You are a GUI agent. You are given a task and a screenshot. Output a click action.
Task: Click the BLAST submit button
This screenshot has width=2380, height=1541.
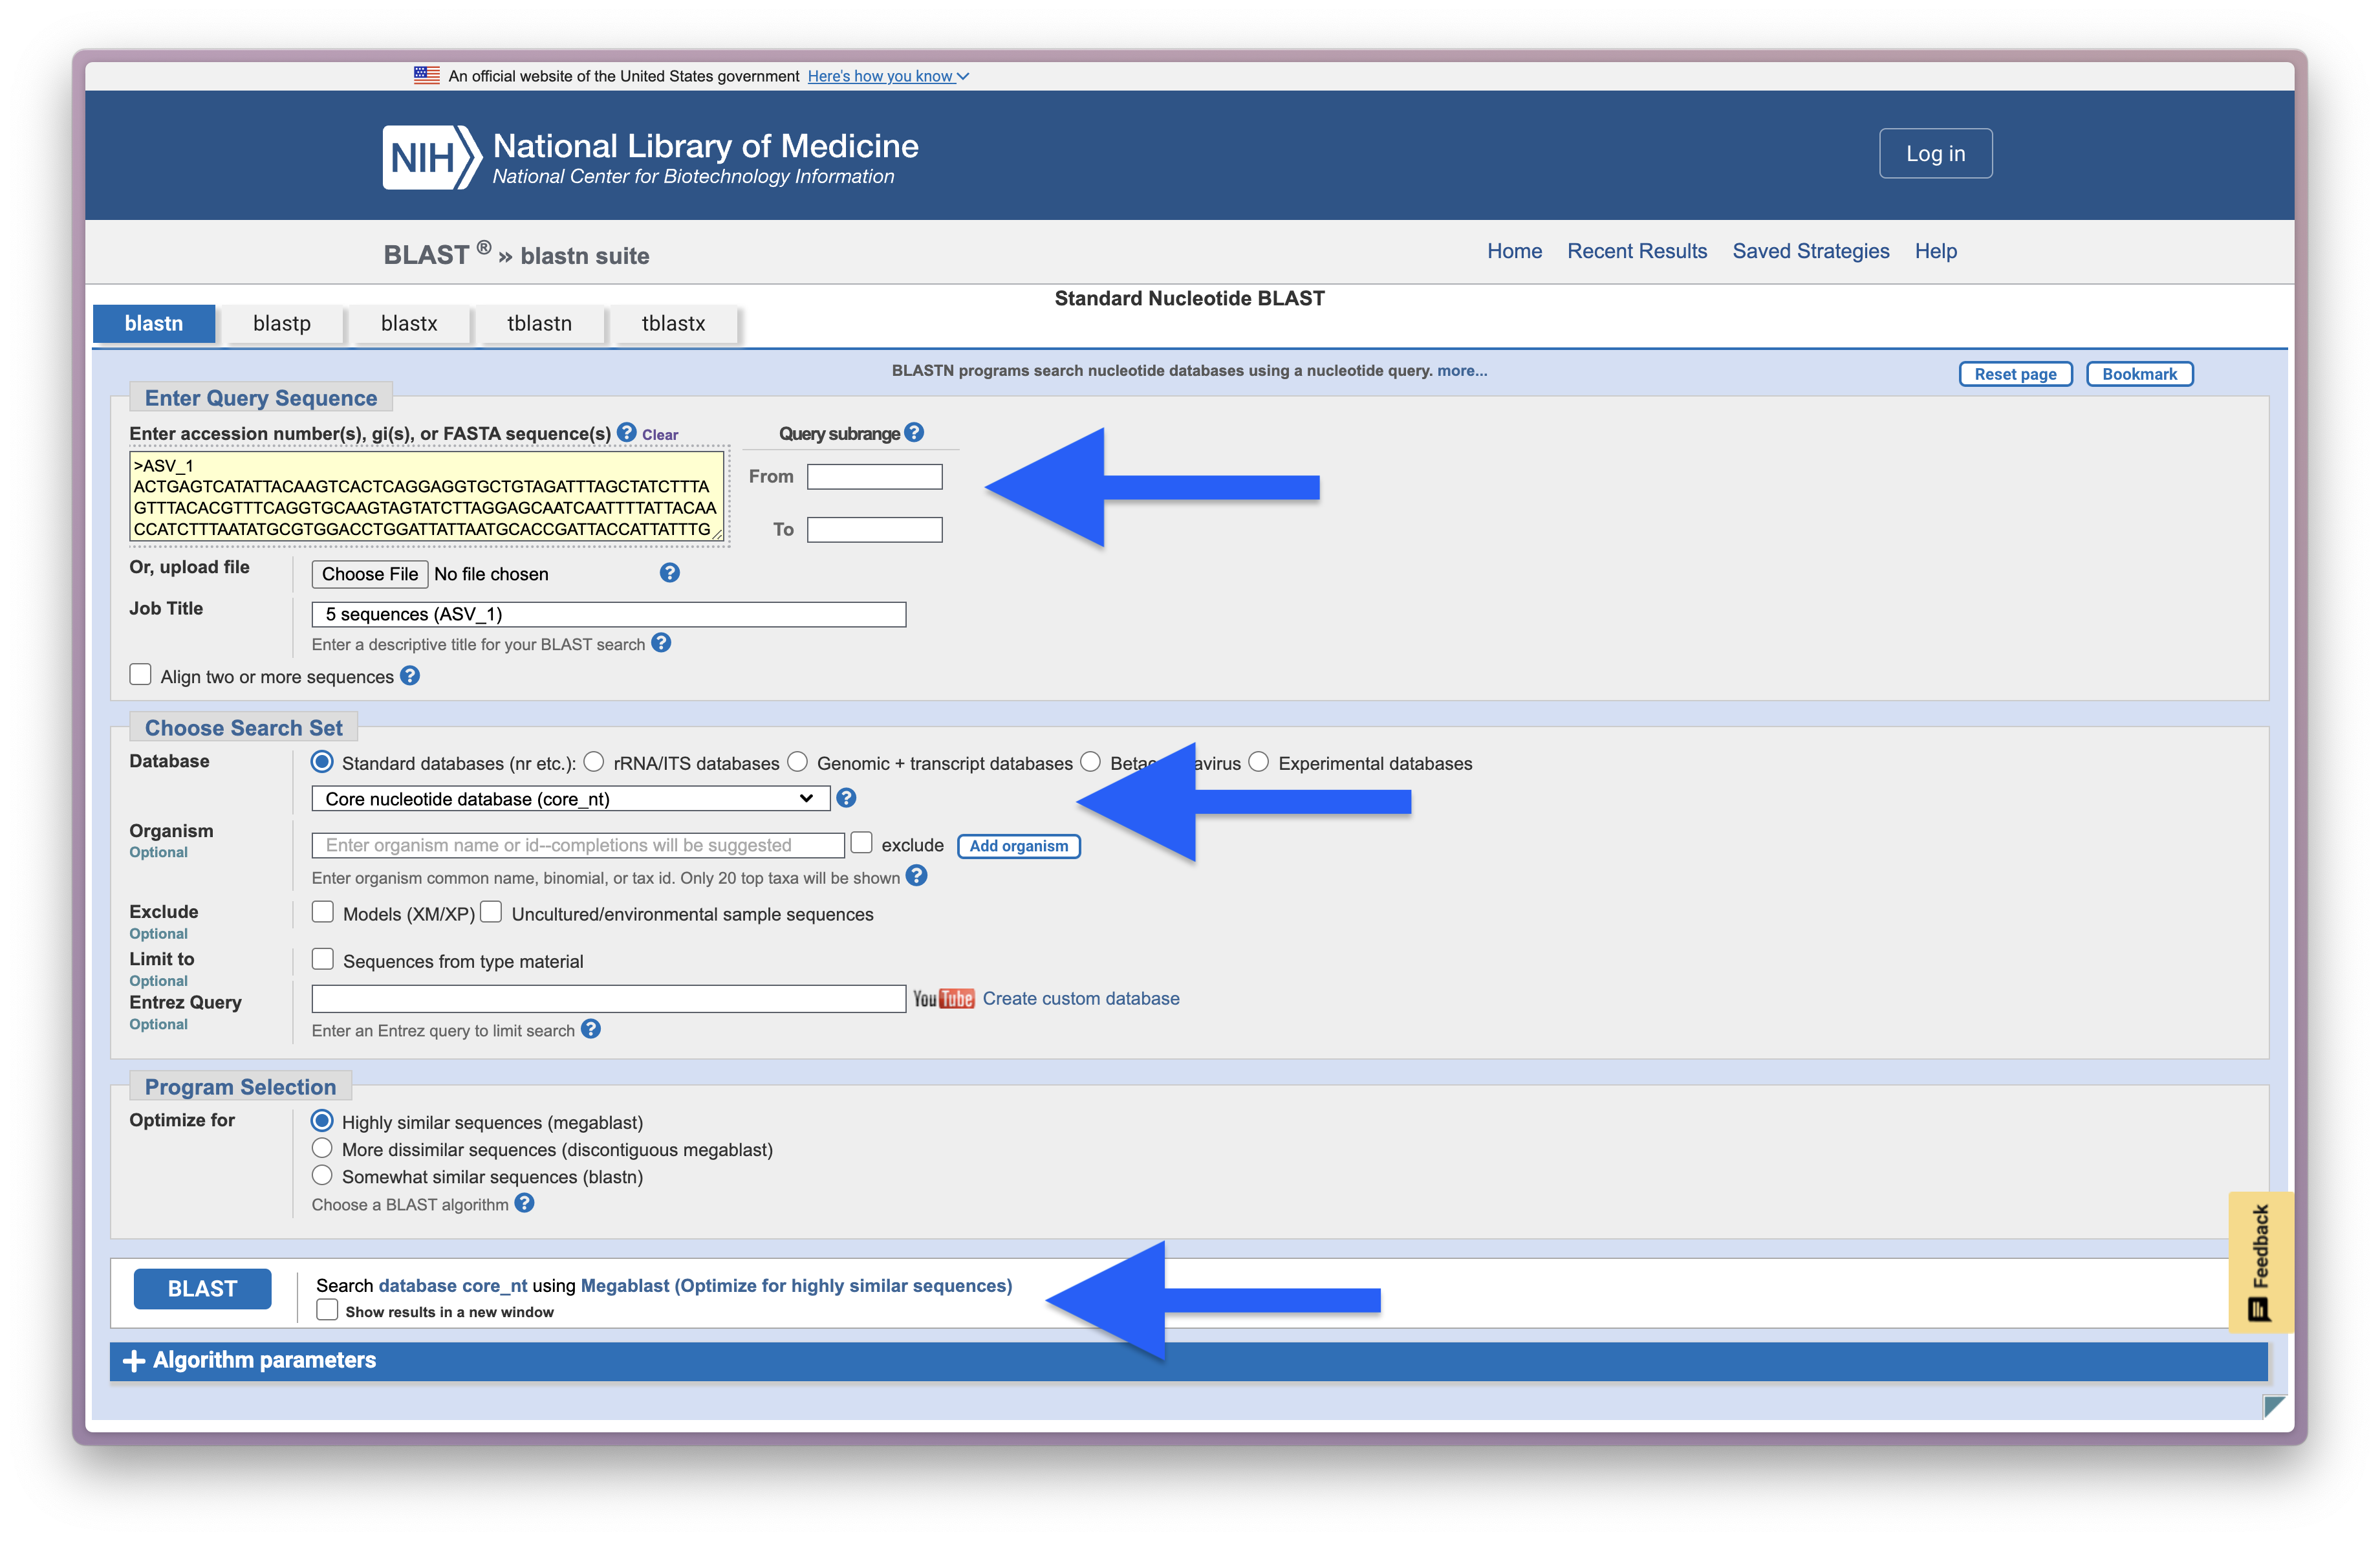pyautogui.click(x=202, y=1288)
